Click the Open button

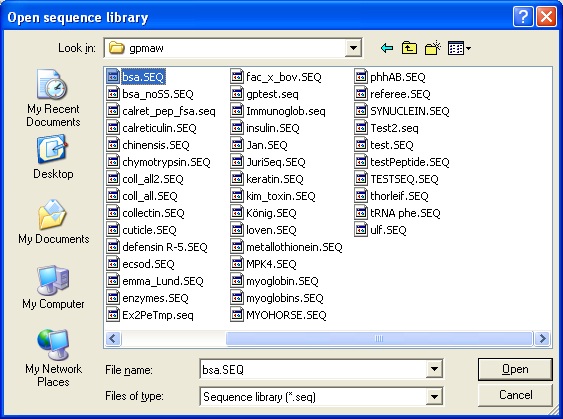[x=515, y=369]
